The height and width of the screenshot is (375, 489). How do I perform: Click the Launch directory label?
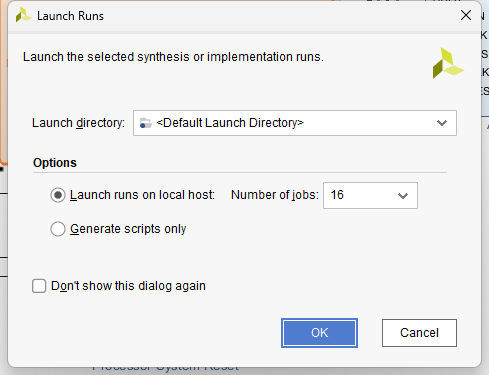pos(78,123)
